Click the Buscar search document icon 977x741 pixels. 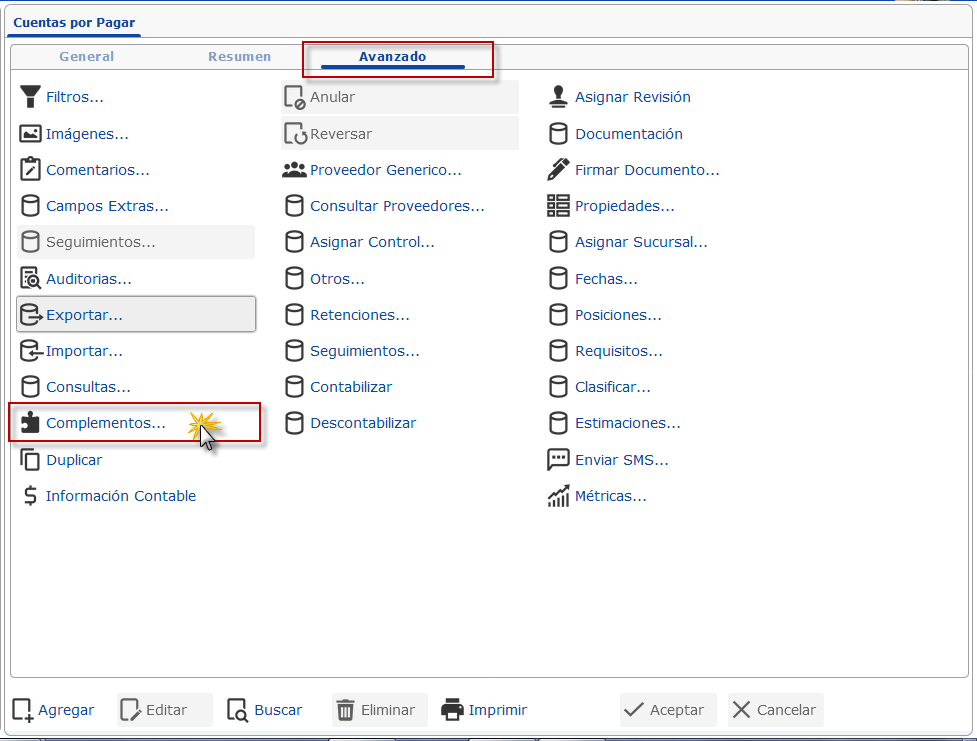(237, 710)
